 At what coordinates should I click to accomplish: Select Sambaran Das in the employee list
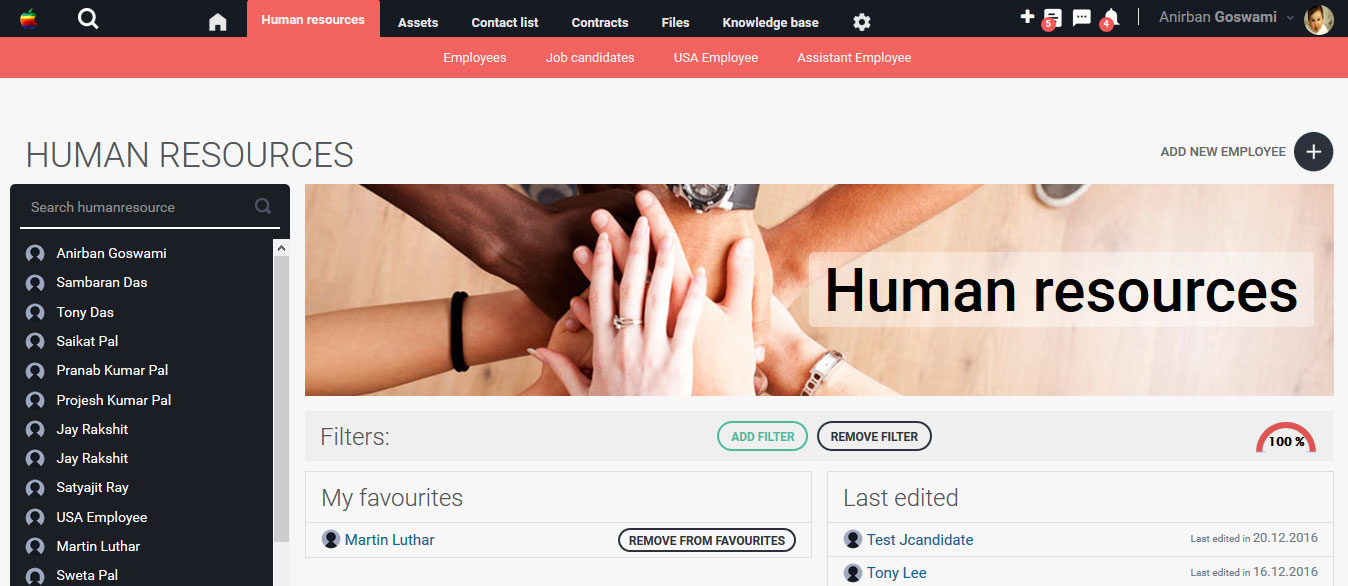pyautogui.click(x=102, y=283)
